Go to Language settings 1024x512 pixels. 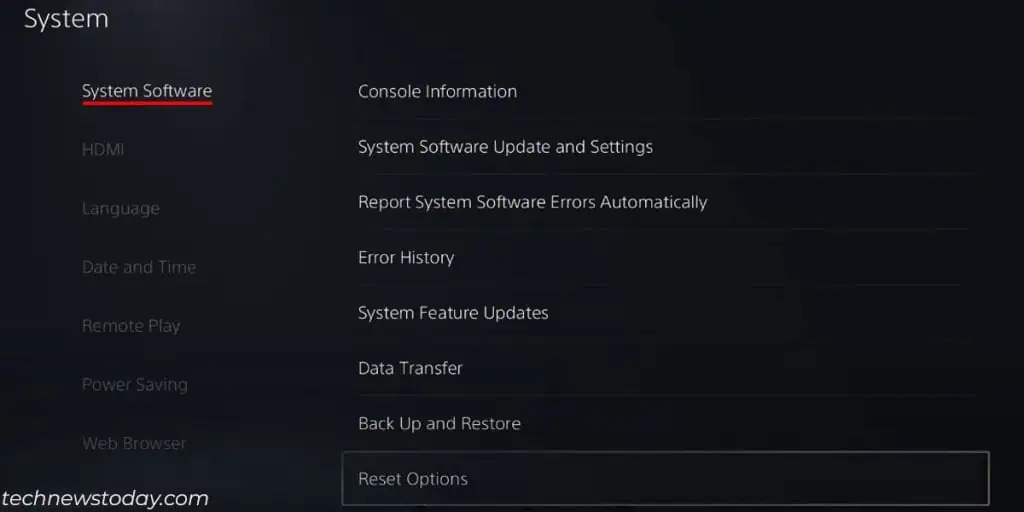click(120, 208)
